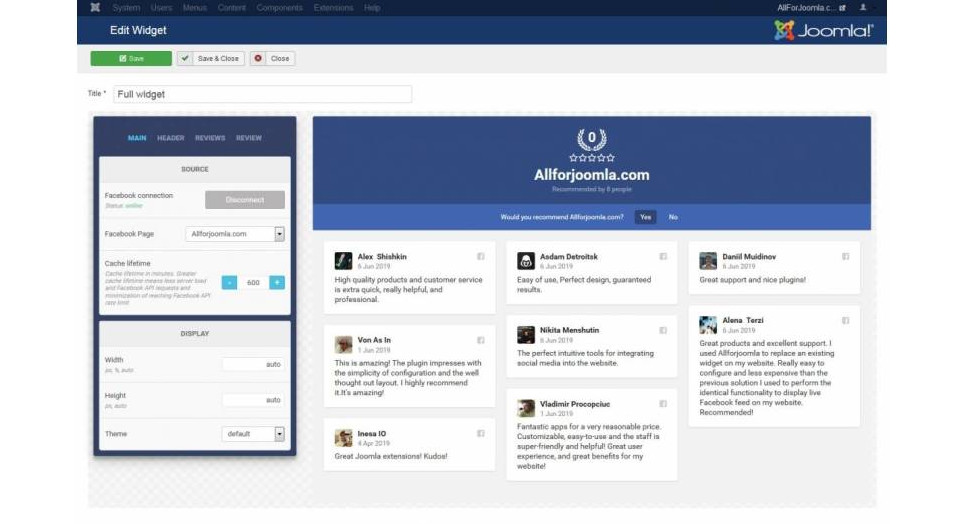Click Alena Terzi's avatar
The image size is (968, 524).
[708, 325]
